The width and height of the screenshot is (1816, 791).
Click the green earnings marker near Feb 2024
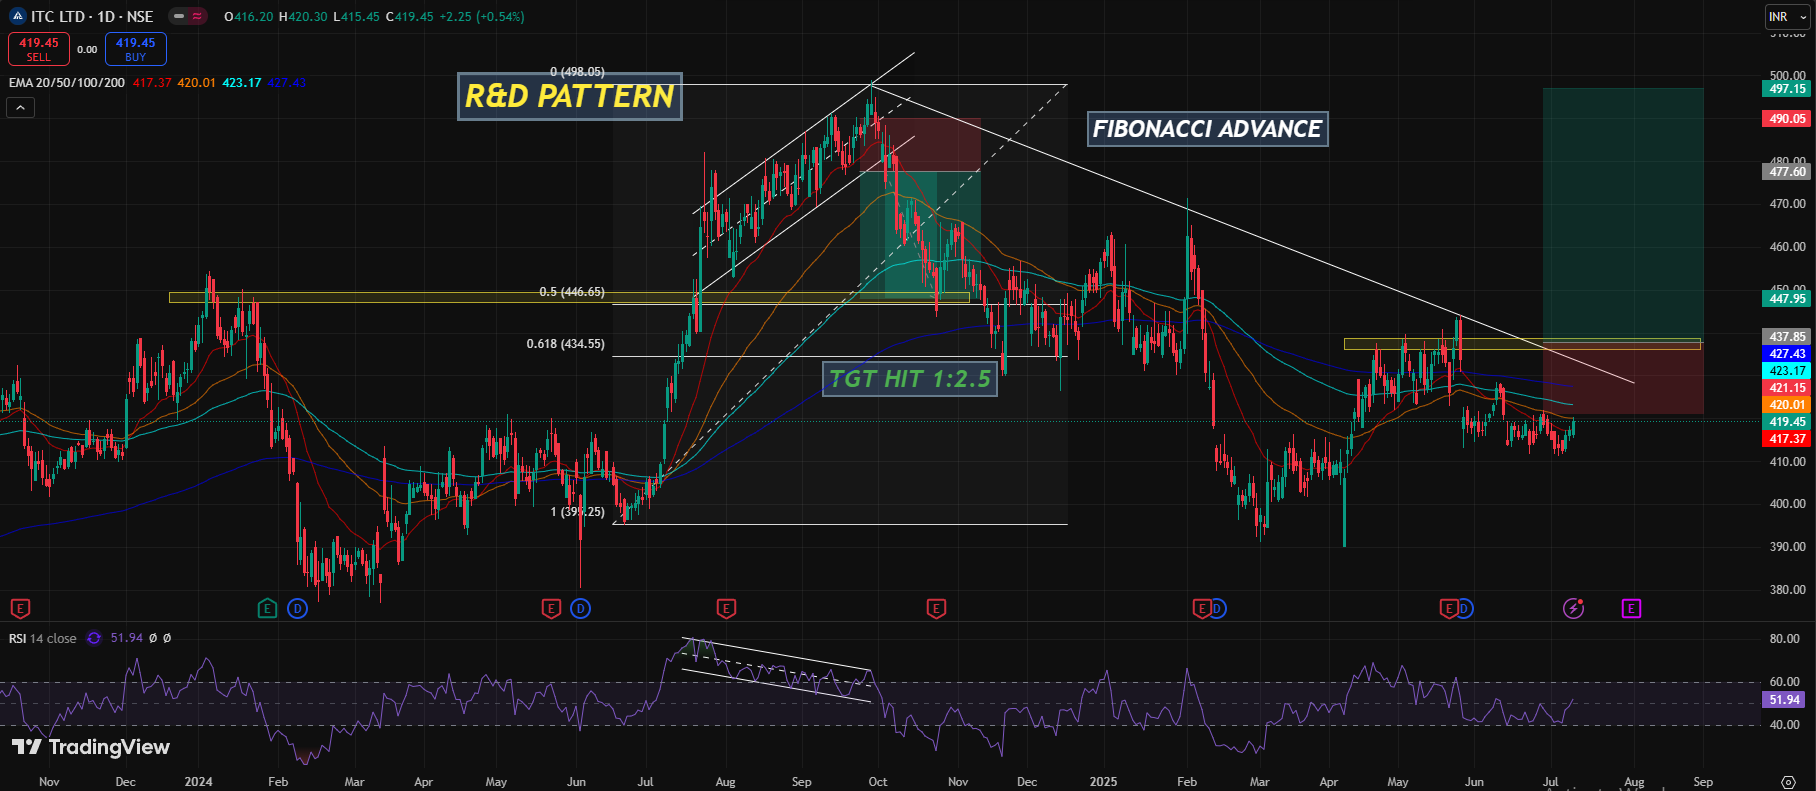pos(267,608)
